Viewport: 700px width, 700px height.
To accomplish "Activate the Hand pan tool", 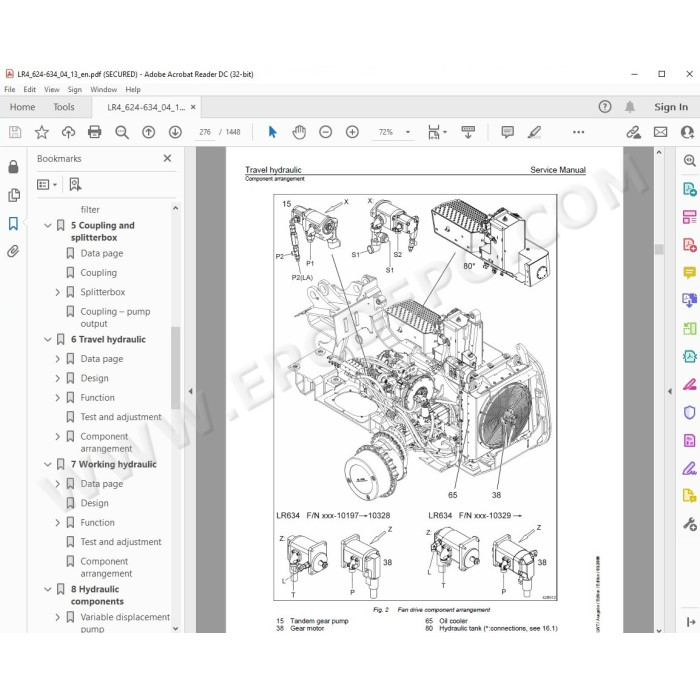I will pyautogui.click(x=299, y=132).
